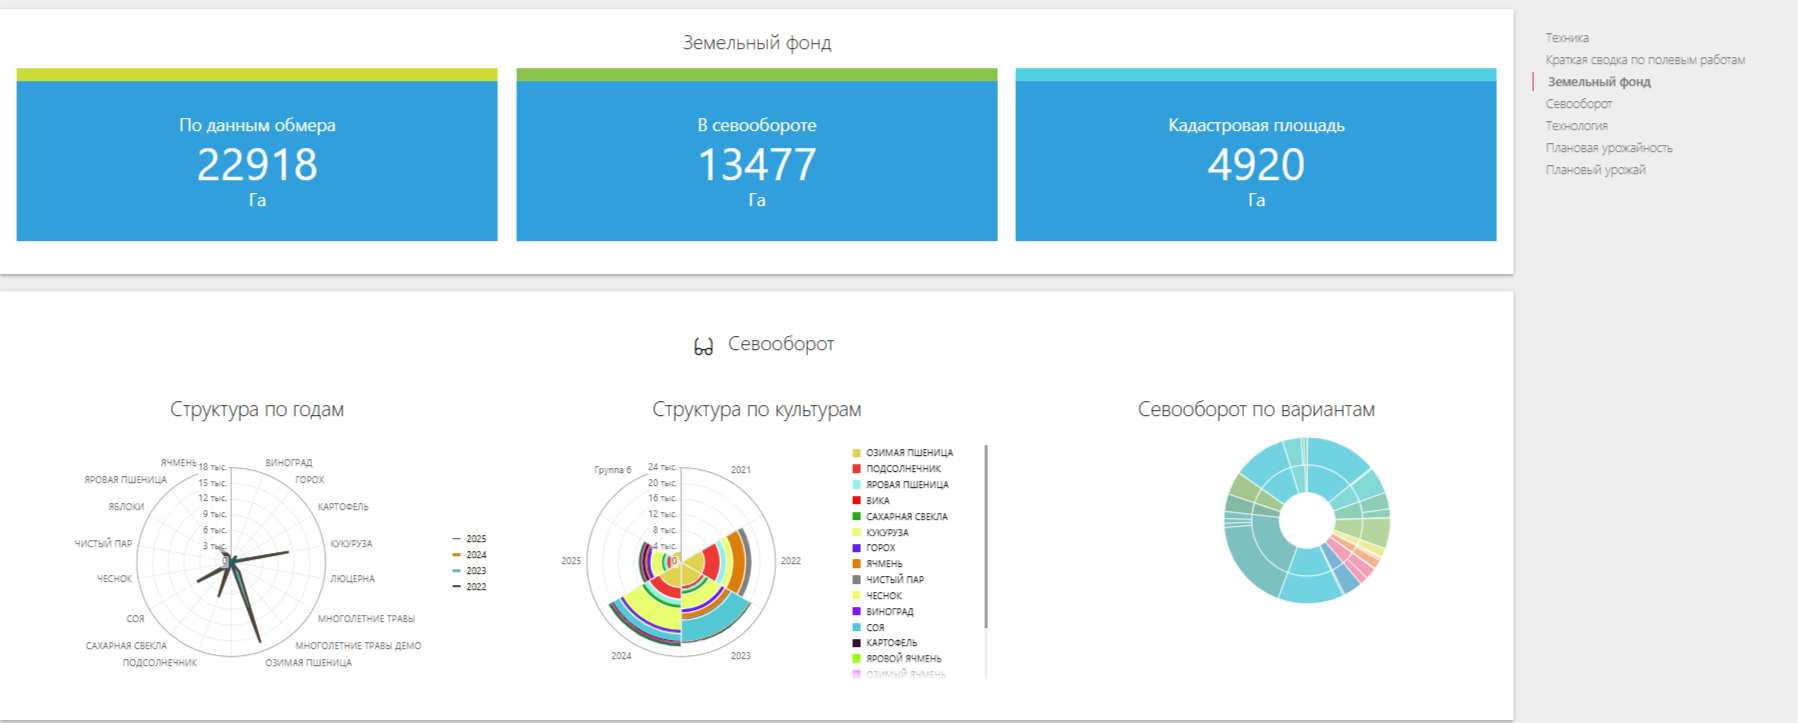Hide КУКУРУЗА in the crops legend
This screenshot has height=723, width=1798.
pos(886,533)
